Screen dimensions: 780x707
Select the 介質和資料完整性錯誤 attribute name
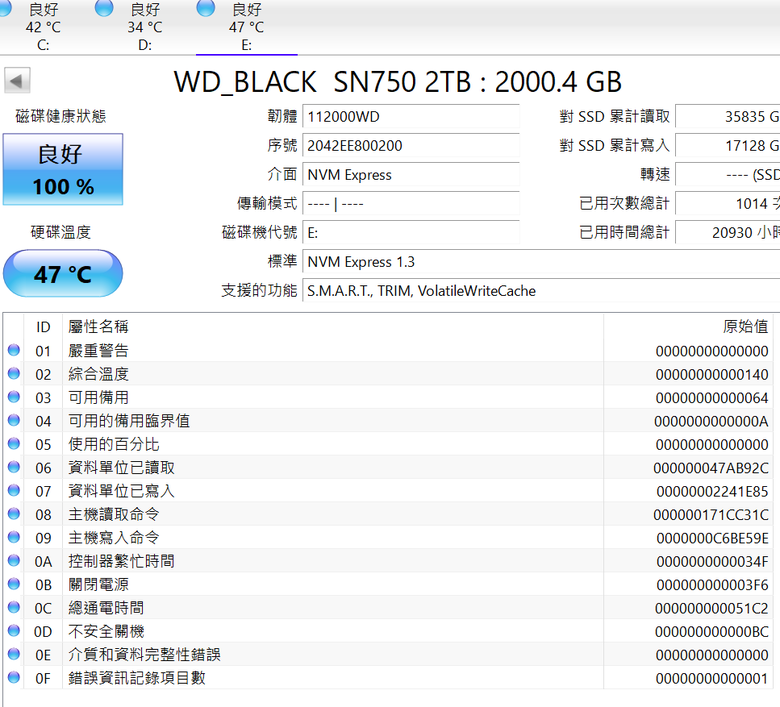tap(144, 655)
